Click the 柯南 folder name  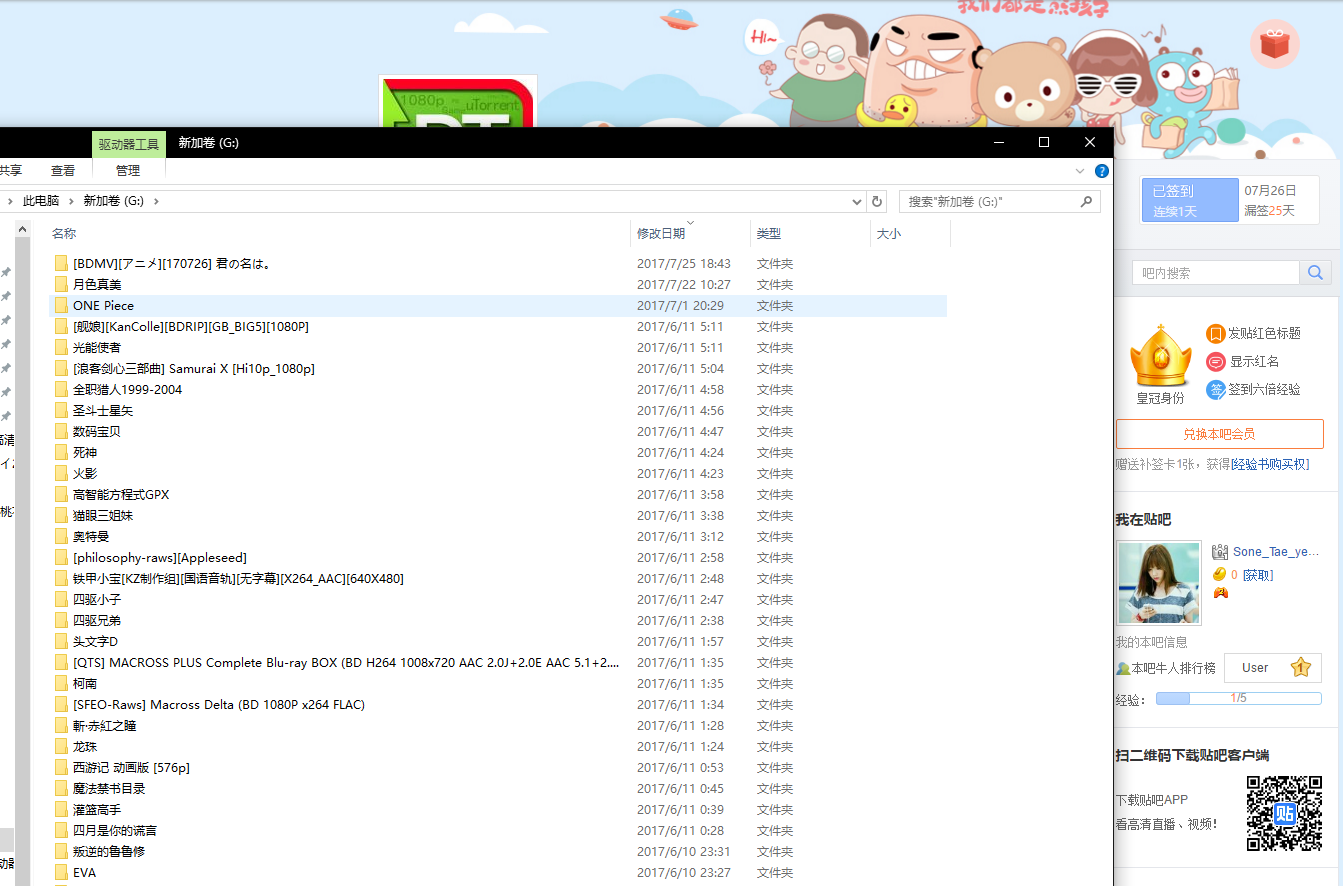(x=85, y=684)
